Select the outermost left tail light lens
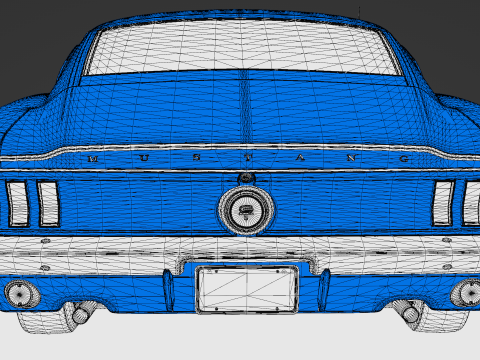The width and height of the screenshot is (480, 360). point(17,204)
